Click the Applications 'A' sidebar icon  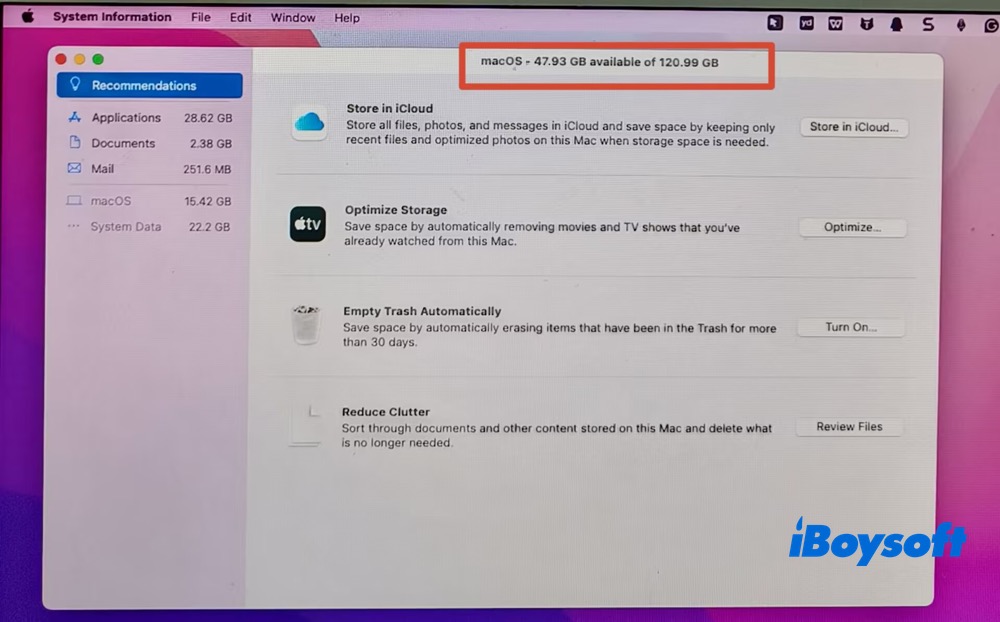click(x=75, y=117)
